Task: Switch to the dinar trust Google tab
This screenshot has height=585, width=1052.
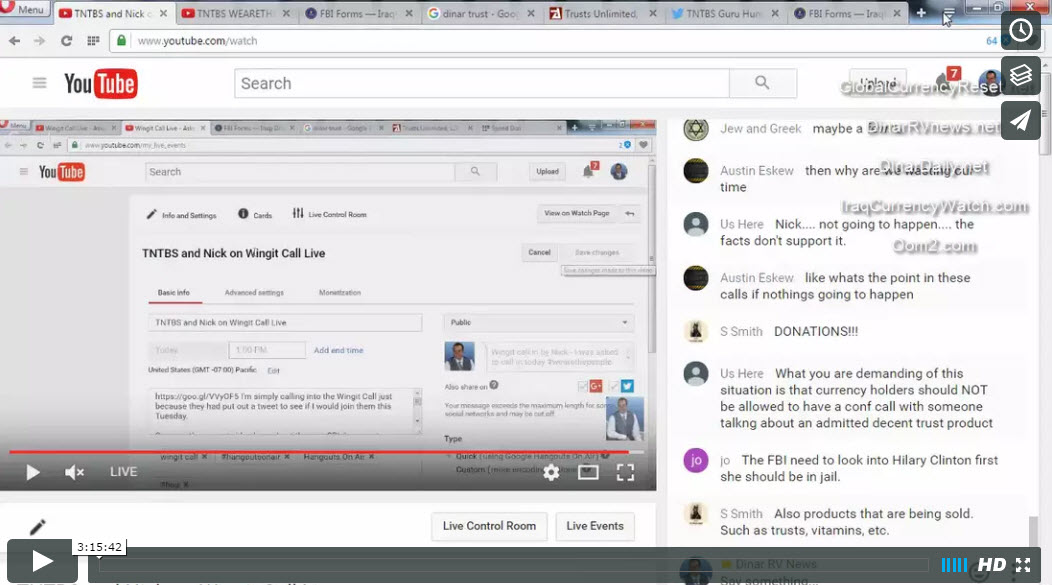Action: 481,13
